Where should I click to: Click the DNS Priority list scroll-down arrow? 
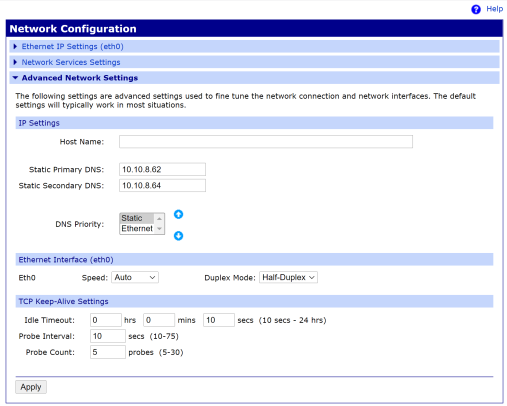coord(159,229)
